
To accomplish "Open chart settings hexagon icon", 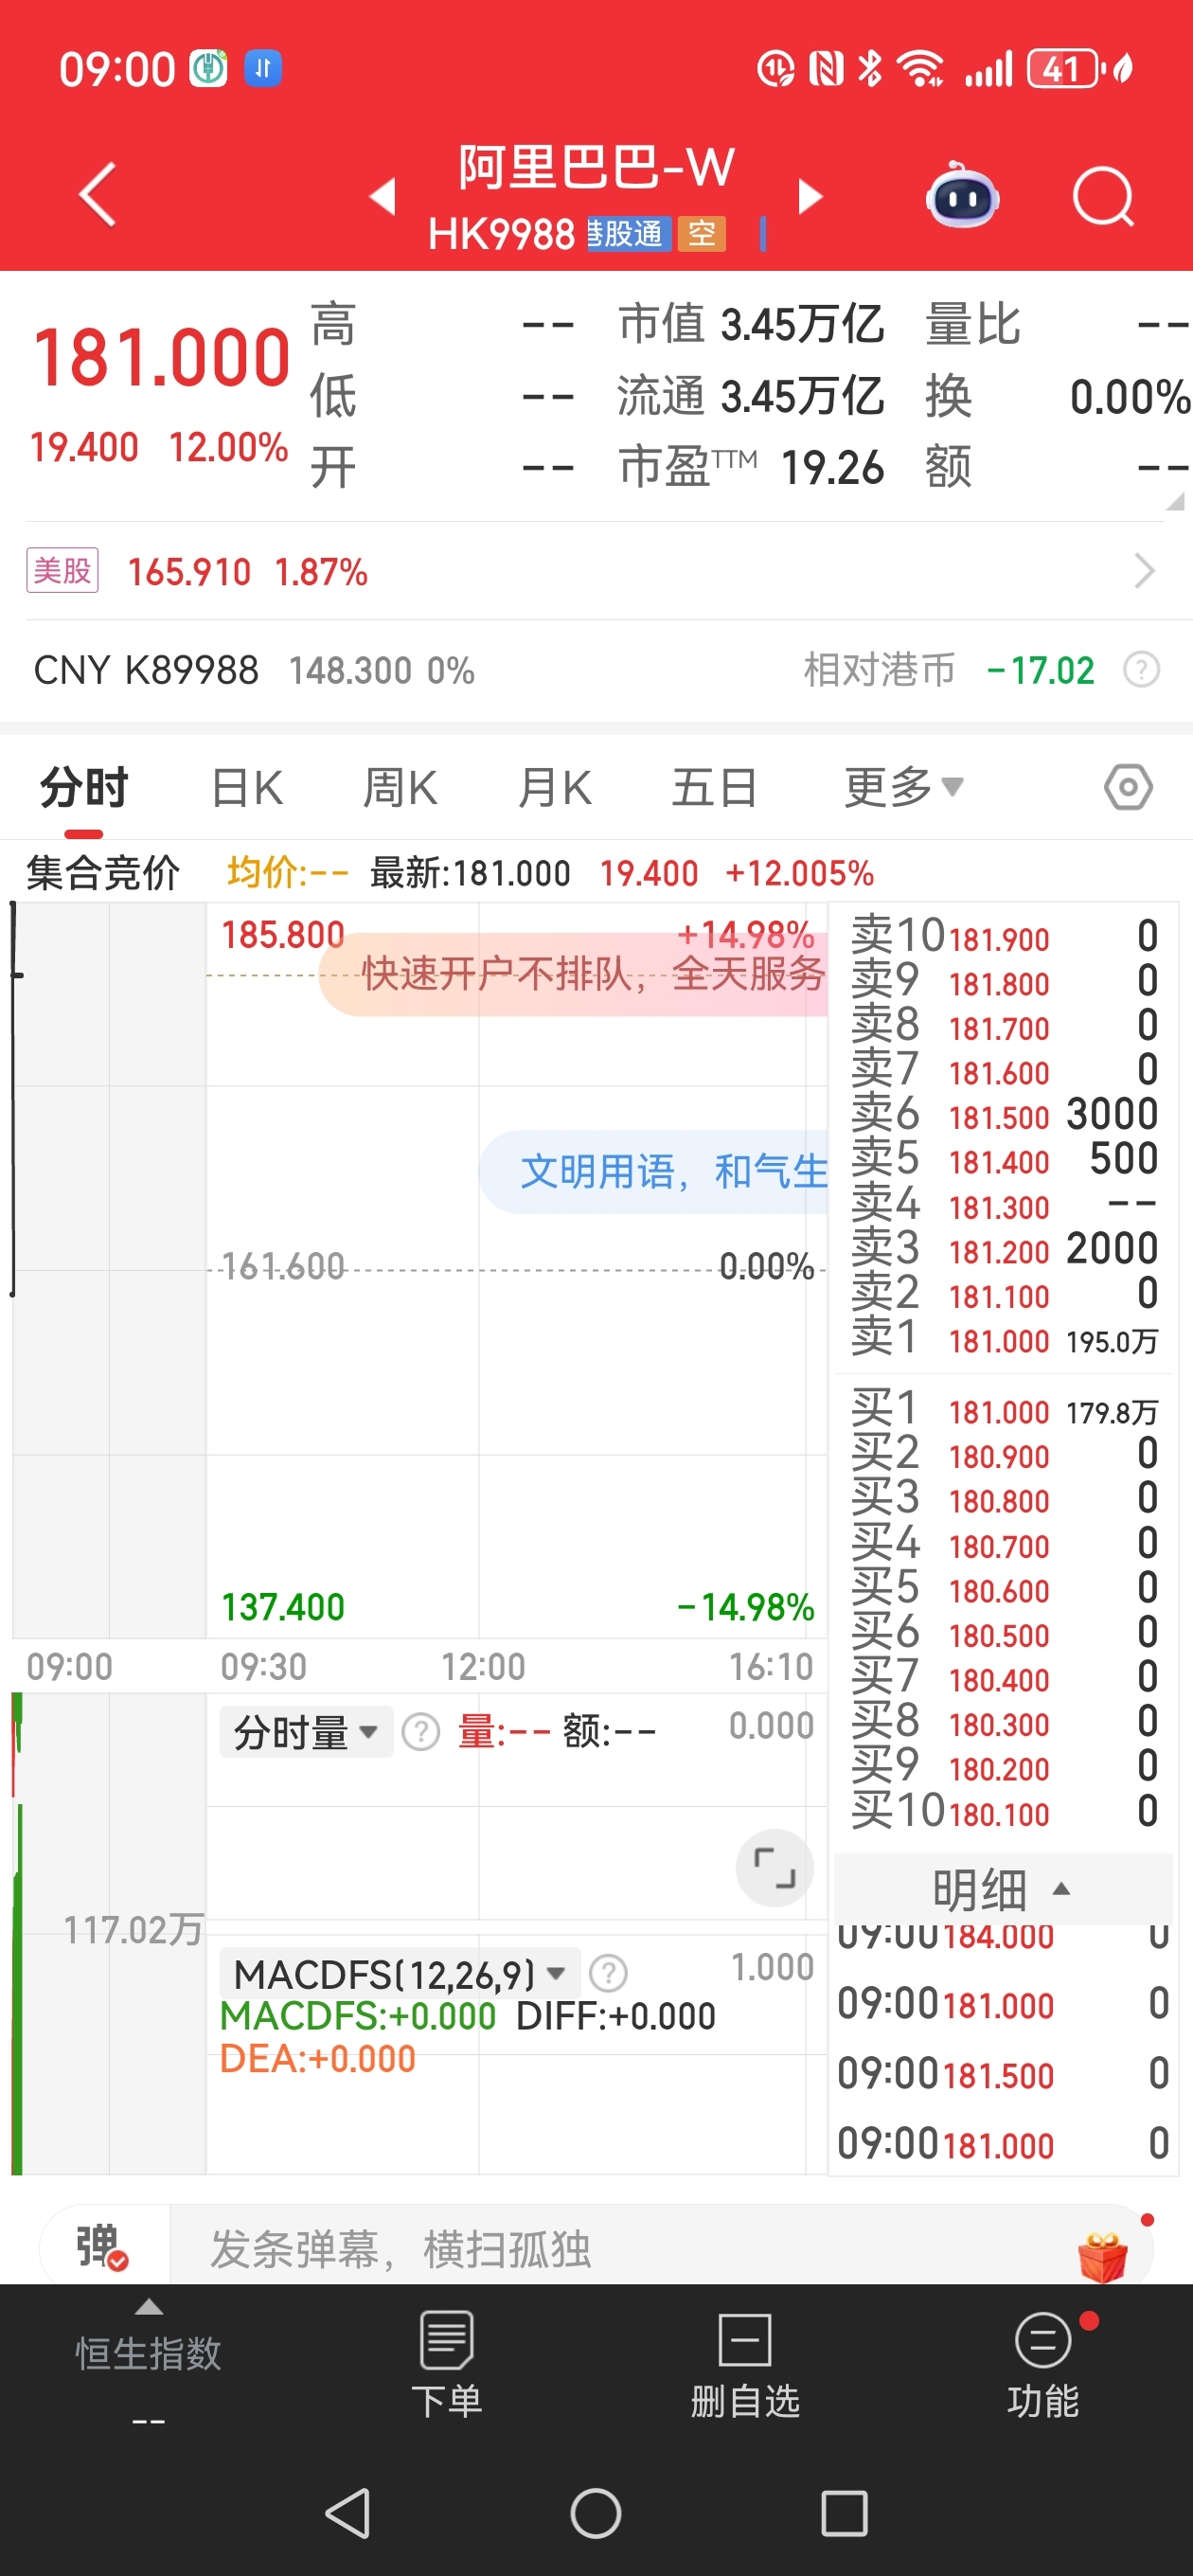I will point(1128,787).
